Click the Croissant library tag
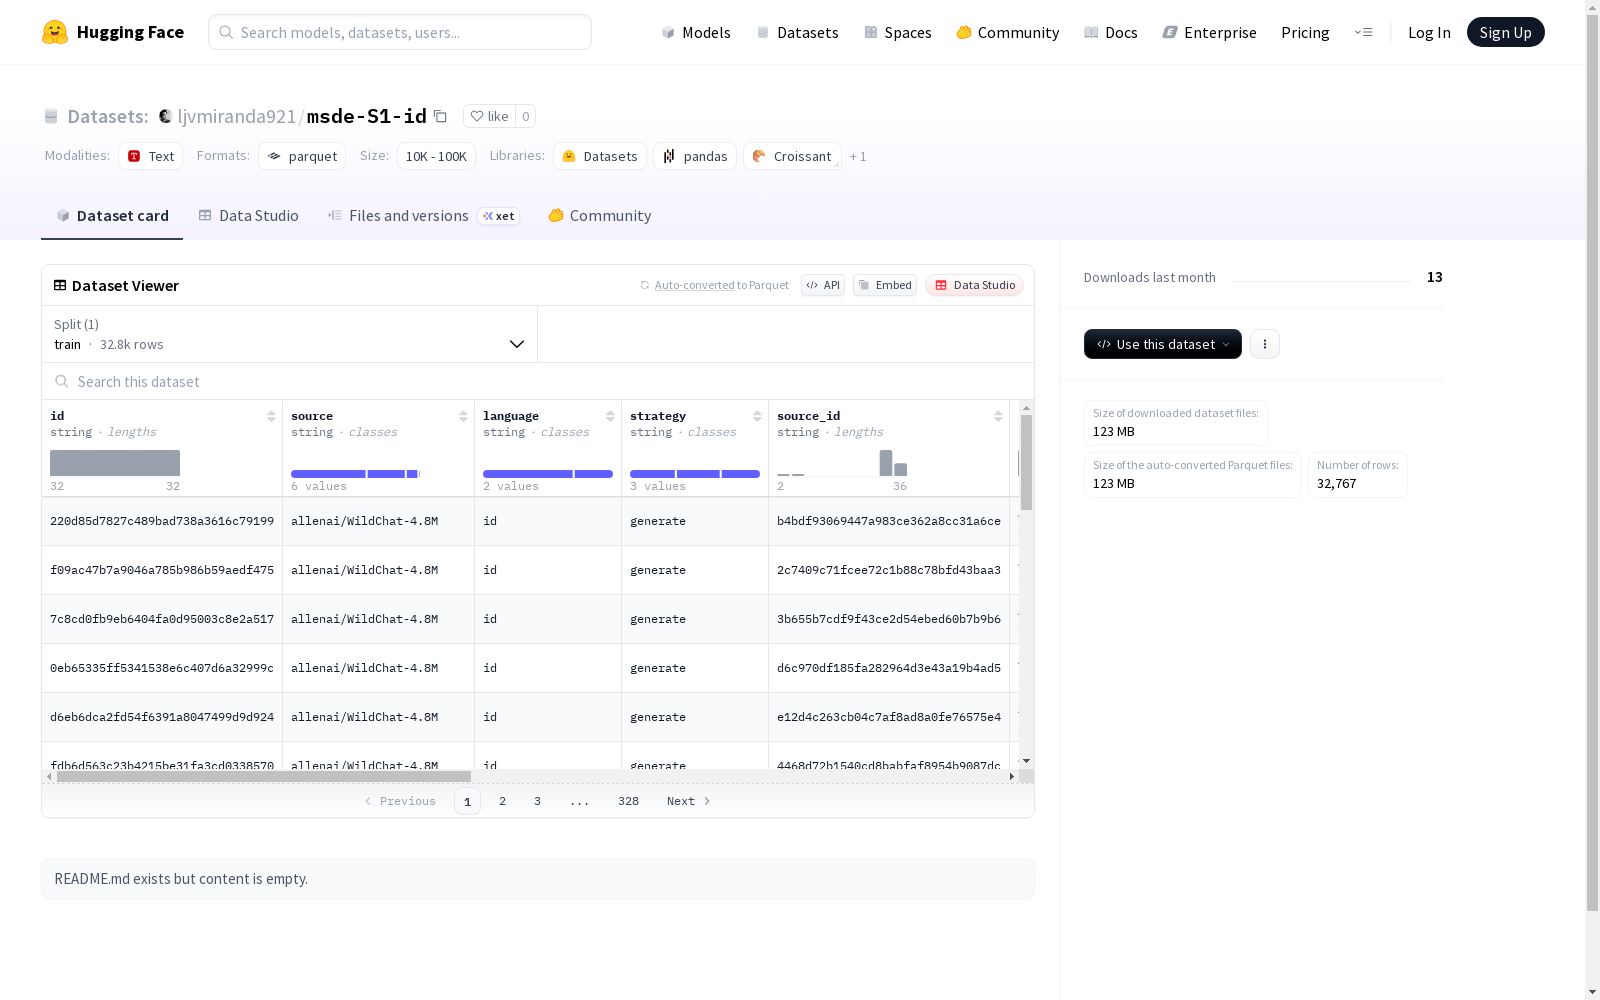 point(792,156)
